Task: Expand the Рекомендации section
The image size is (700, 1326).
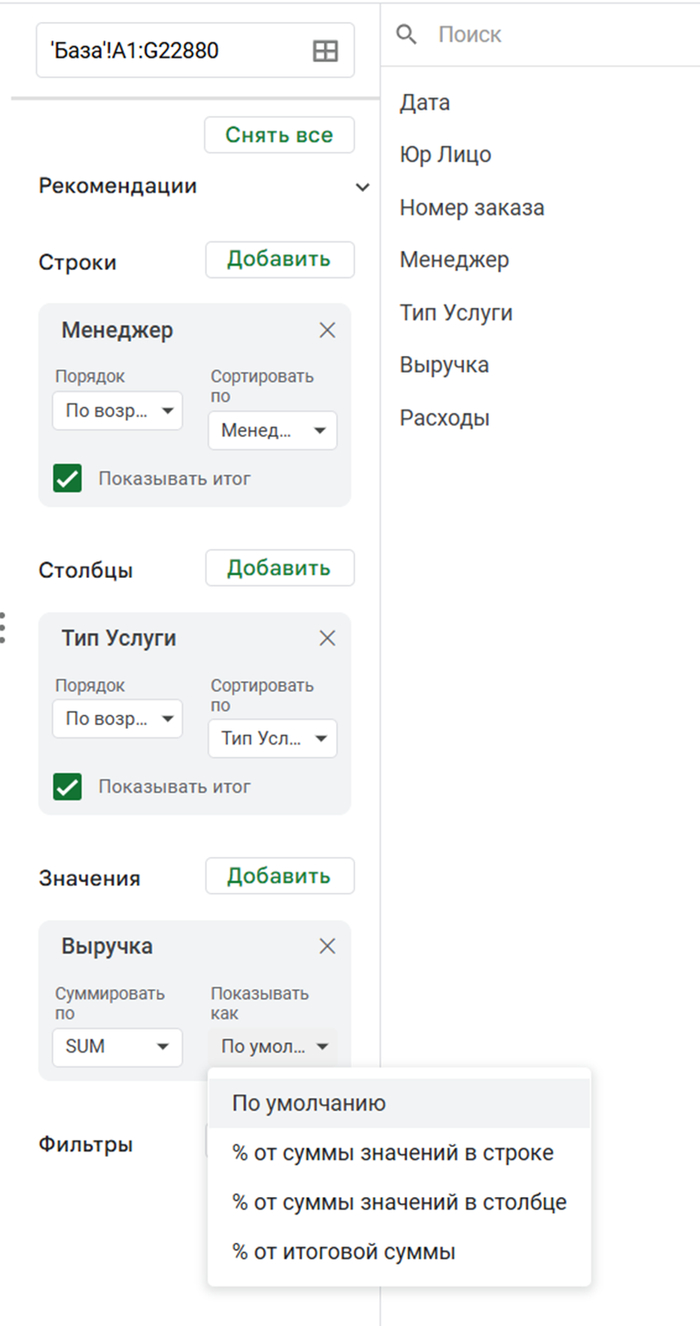Action: tap(363, 186)
